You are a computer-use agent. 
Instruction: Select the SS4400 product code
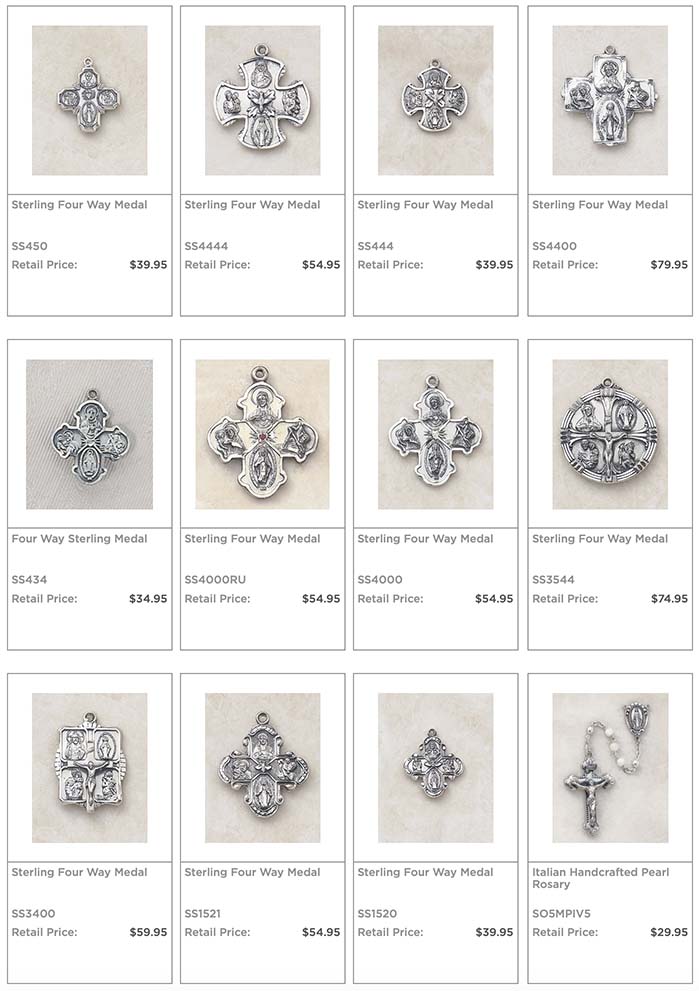[x=554, y=246]
